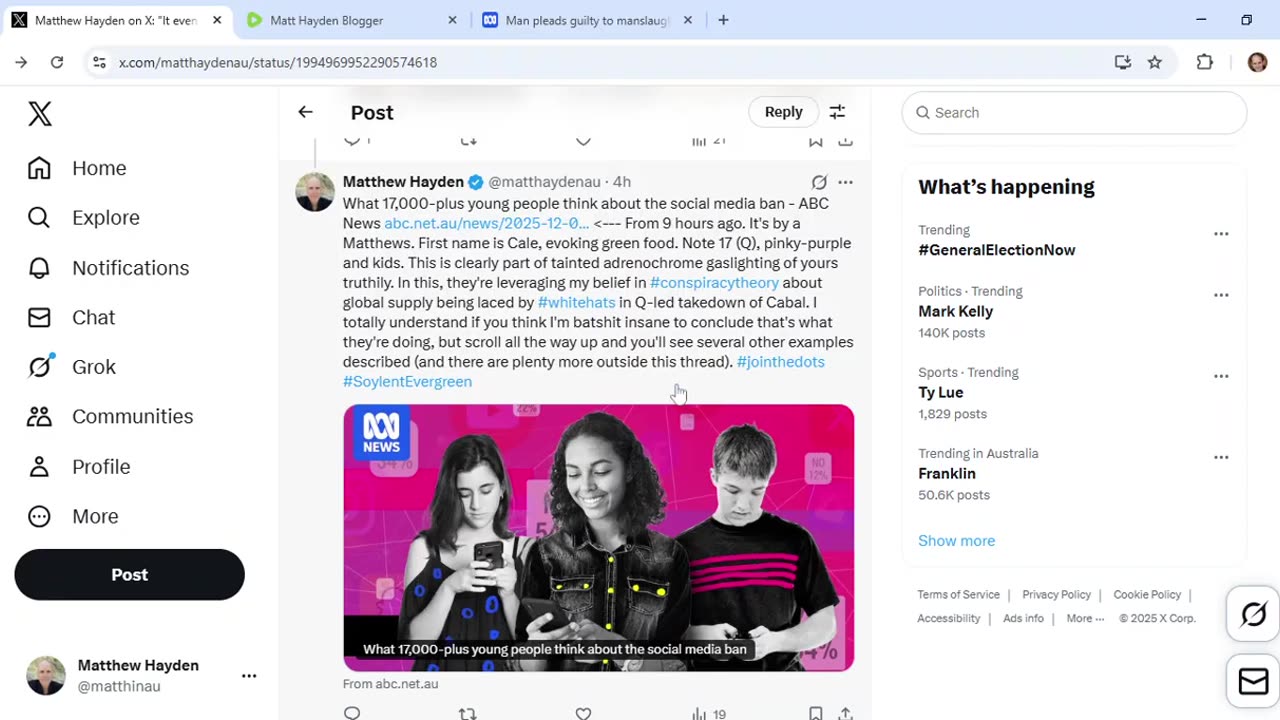
Task: Go forward in browser history
Action: pos(21,62)
